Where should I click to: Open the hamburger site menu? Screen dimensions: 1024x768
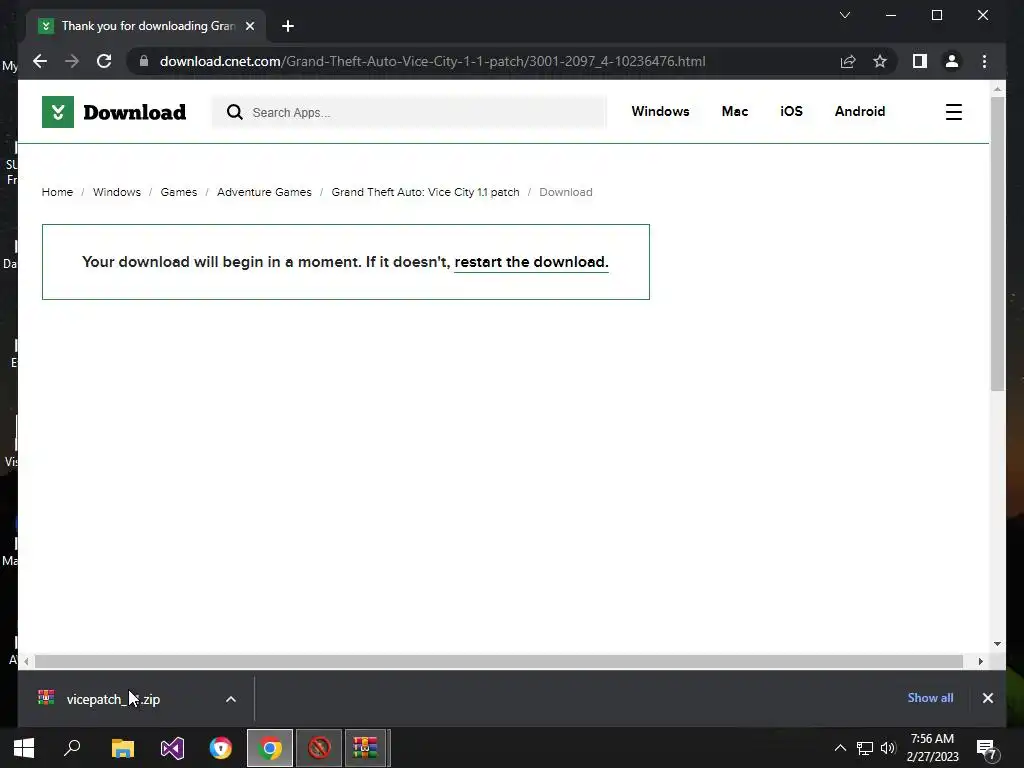click(953, 112)
